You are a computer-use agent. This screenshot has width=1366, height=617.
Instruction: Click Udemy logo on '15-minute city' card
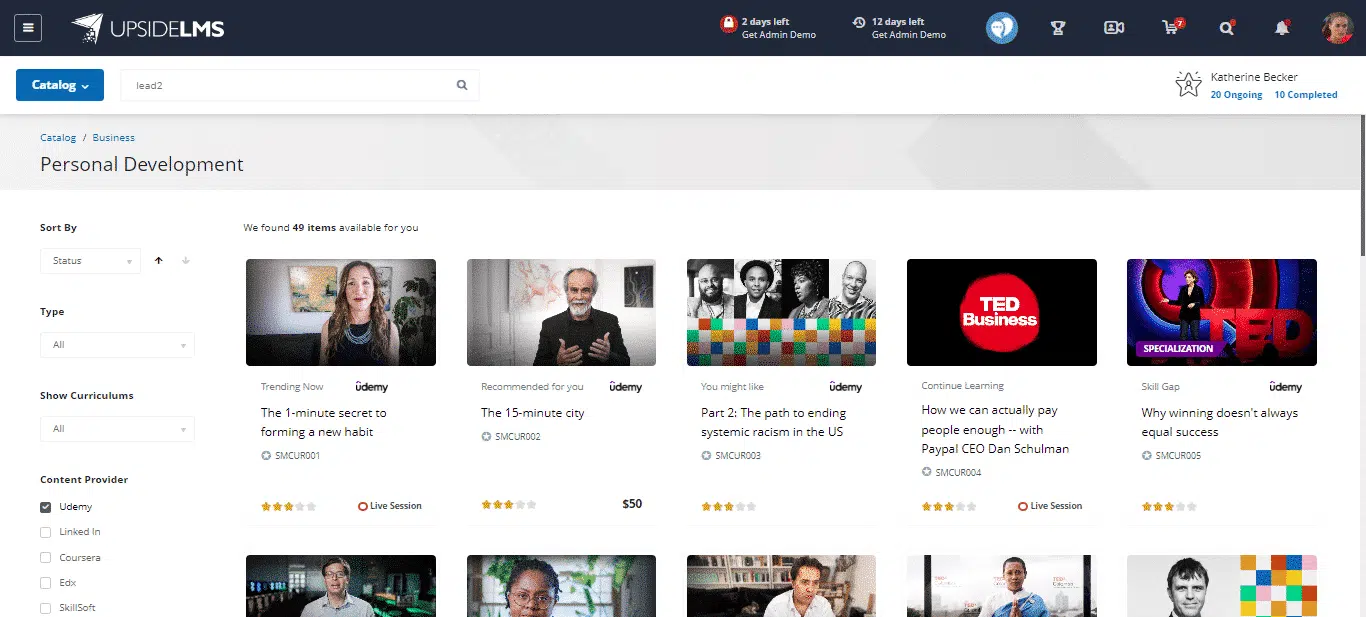pyautogui.click(x=625, y=387)
